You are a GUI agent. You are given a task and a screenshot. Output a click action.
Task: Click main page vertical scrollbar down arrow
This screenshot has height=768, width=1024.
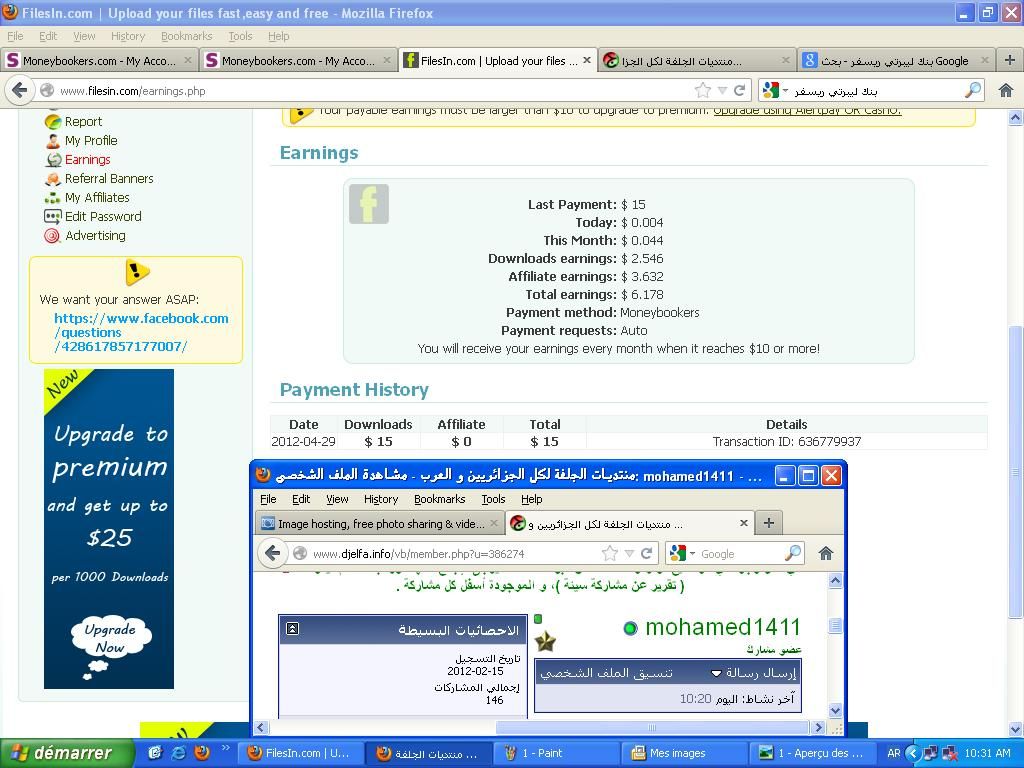point(1015,729)
